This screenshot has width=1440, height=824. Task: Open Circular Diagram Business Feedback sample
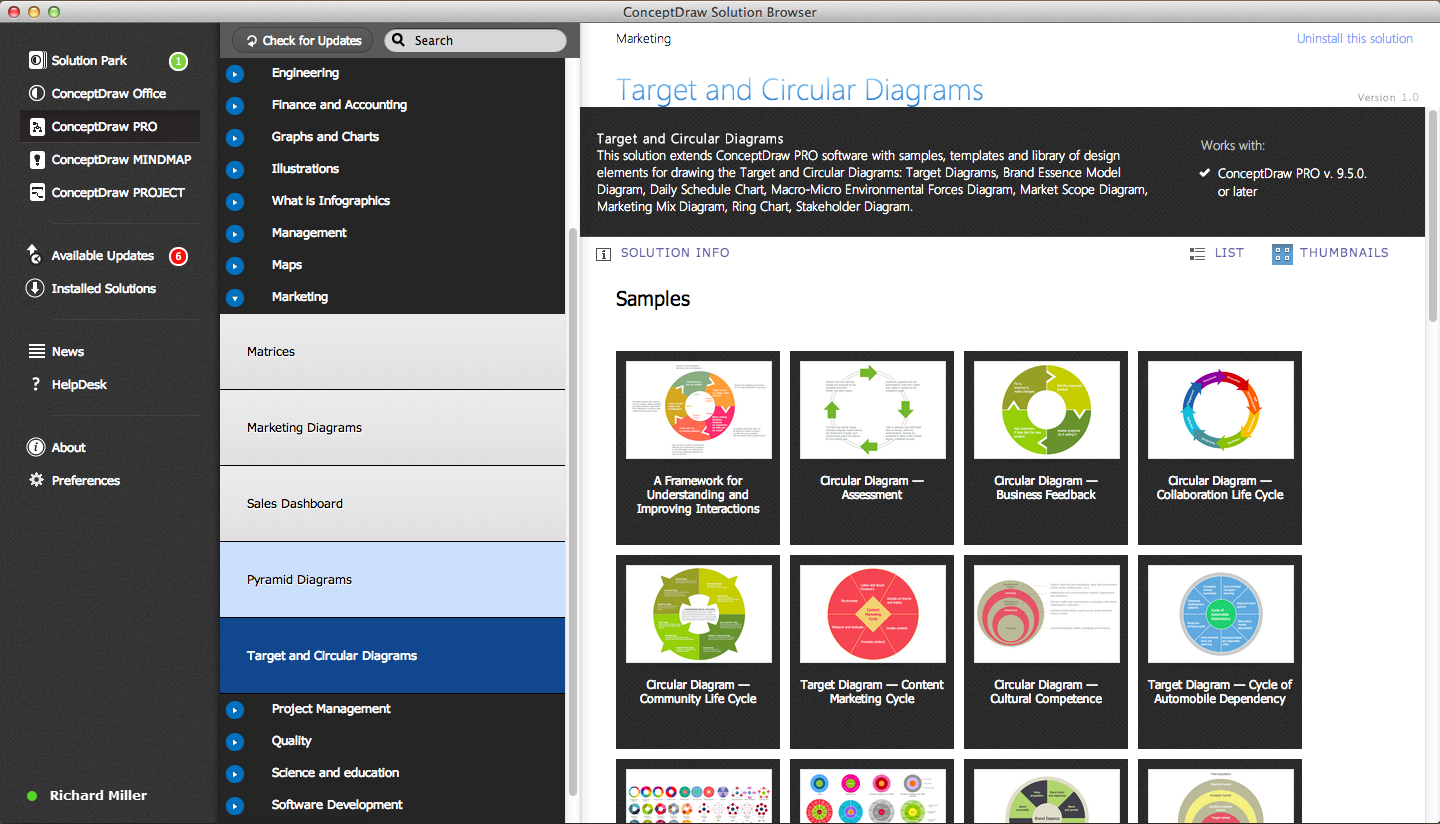point(1046,448)
